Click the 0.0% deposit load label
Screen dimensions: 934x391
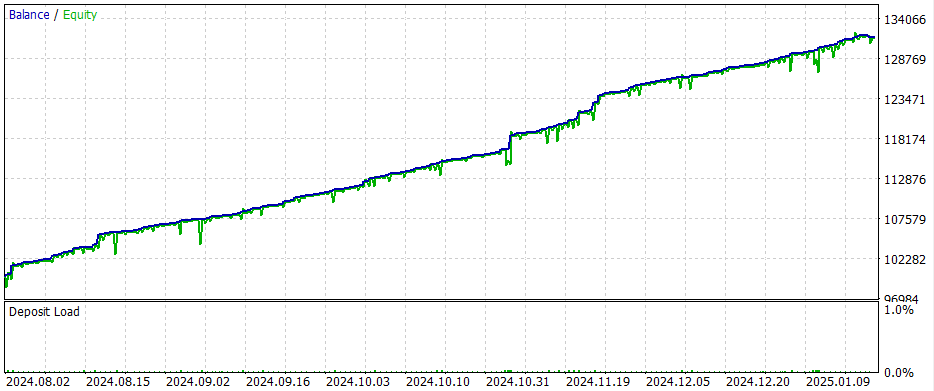899,373
